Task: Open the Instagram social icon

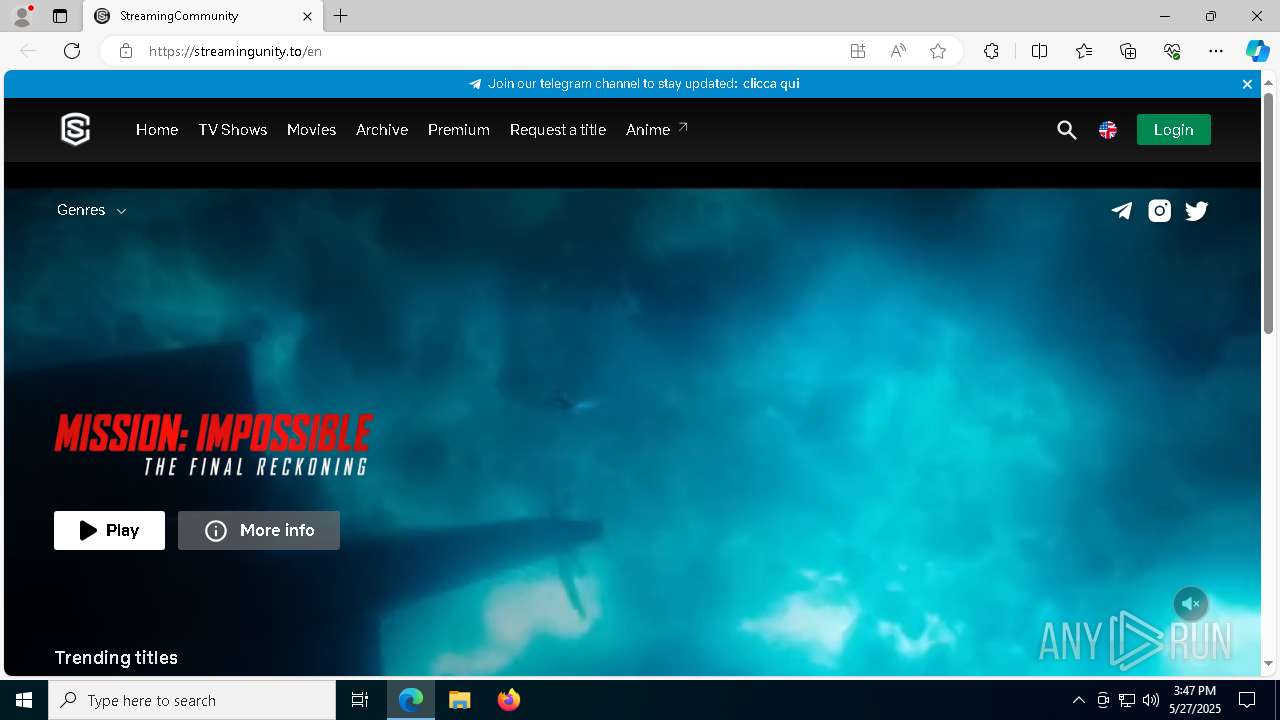Action: coord(1159,210)
